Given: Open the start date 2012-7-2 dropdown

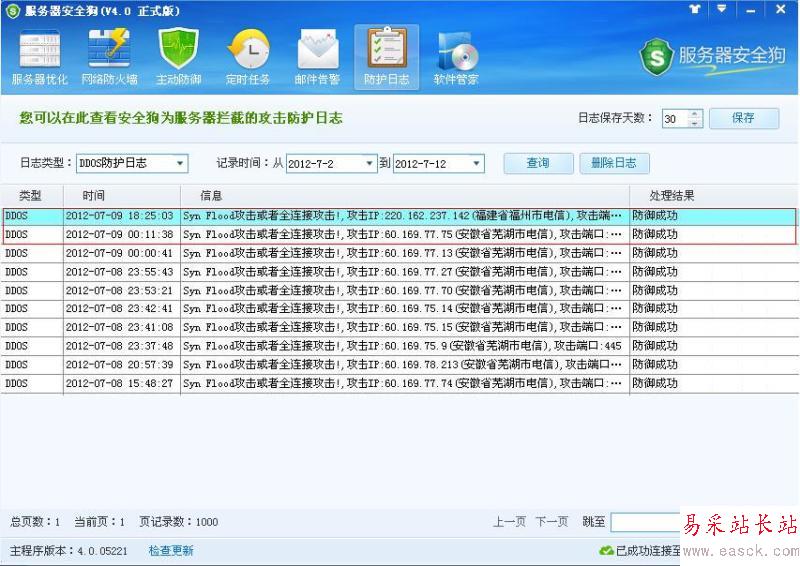Looking at the screenshot, I should pos(331,163).
